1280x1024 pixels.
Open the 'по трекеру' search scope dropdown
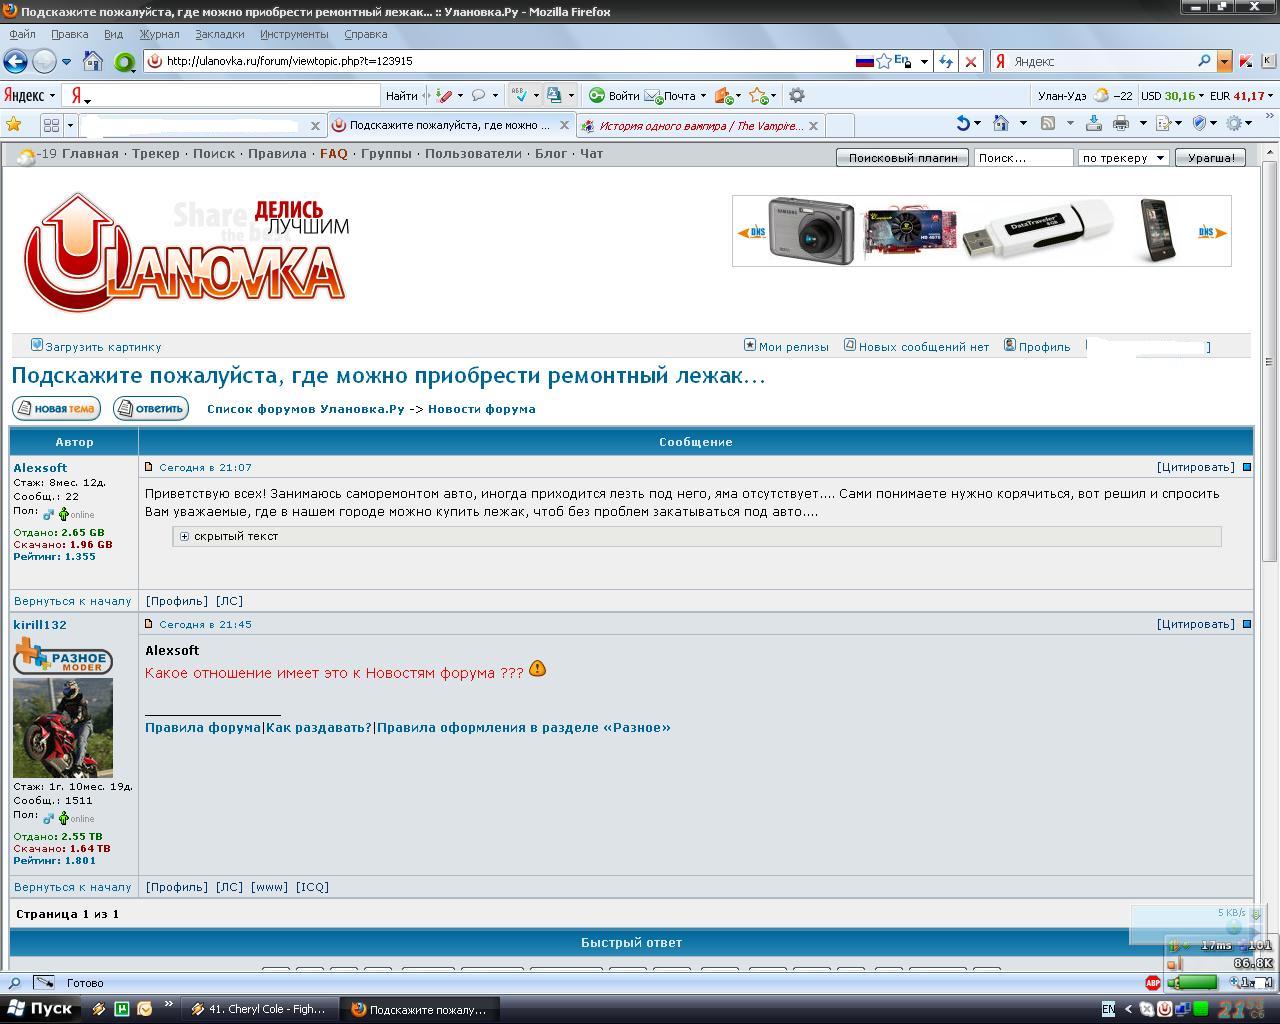coord(1124,158)
